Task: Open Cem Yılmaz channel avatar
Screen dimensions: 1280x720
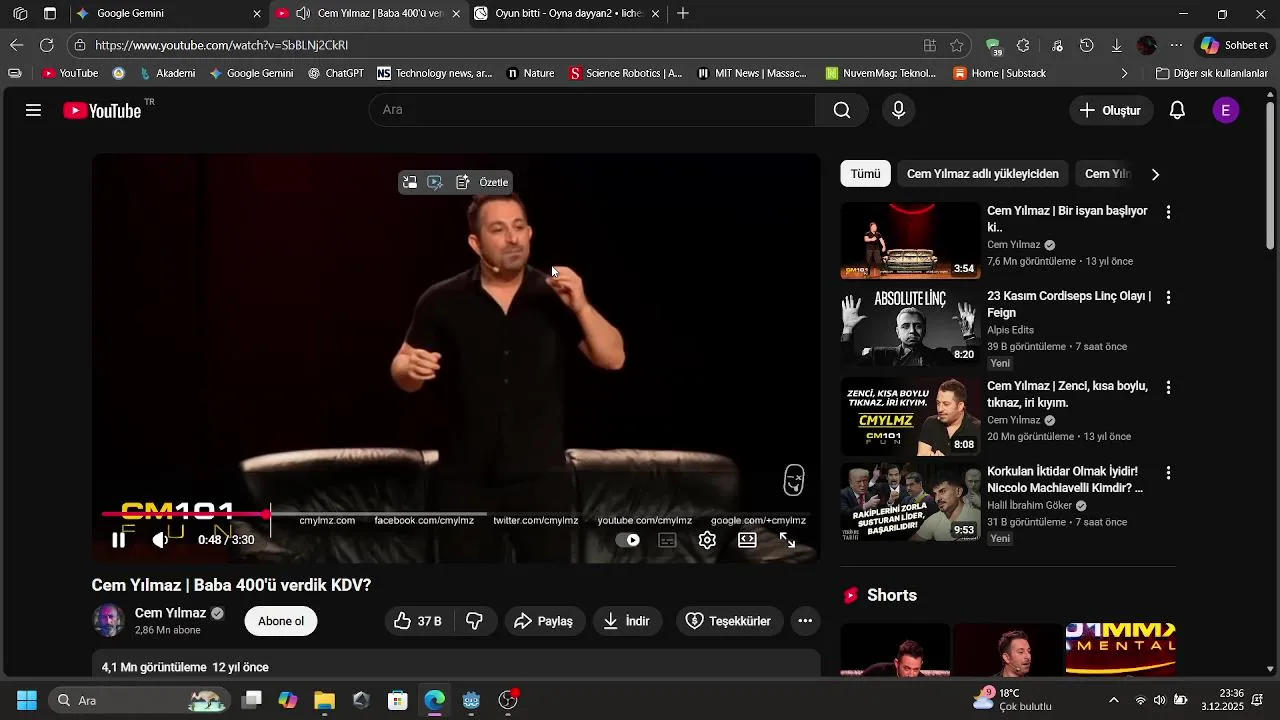Action: (109, 621)
